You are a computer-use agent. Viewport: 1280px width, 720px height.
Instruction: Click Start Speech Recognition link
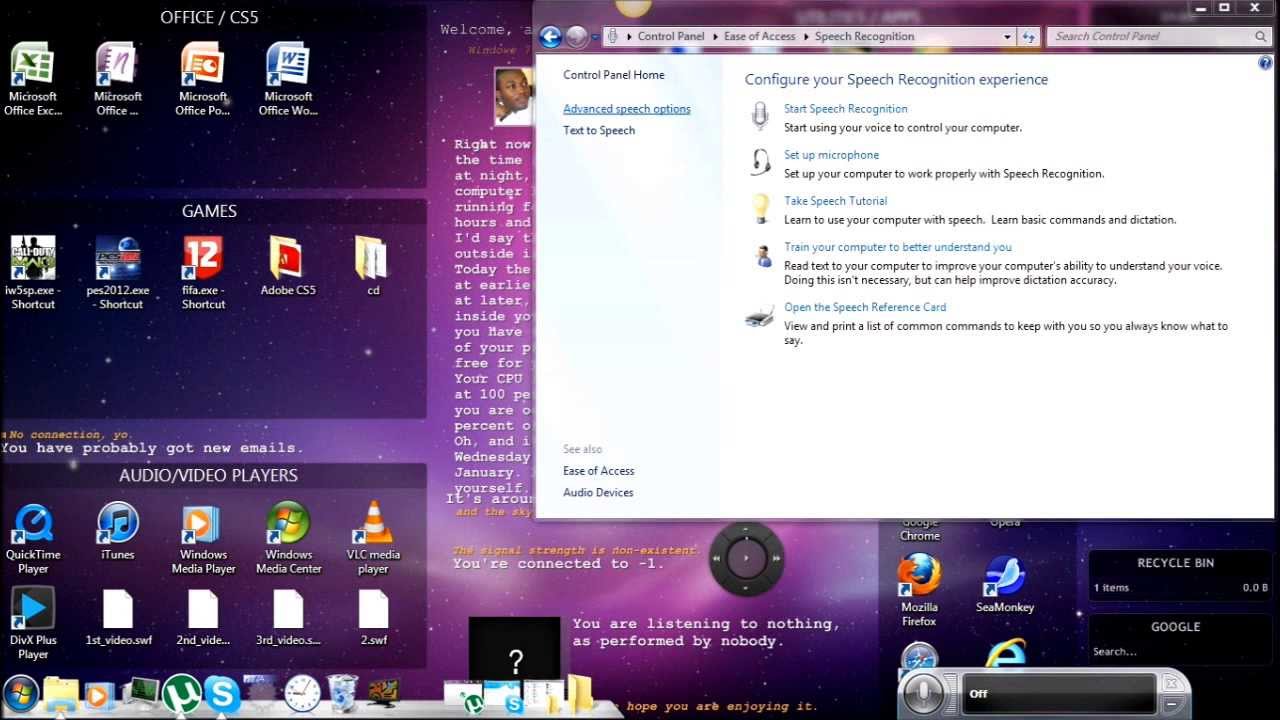tap(846, 109)
